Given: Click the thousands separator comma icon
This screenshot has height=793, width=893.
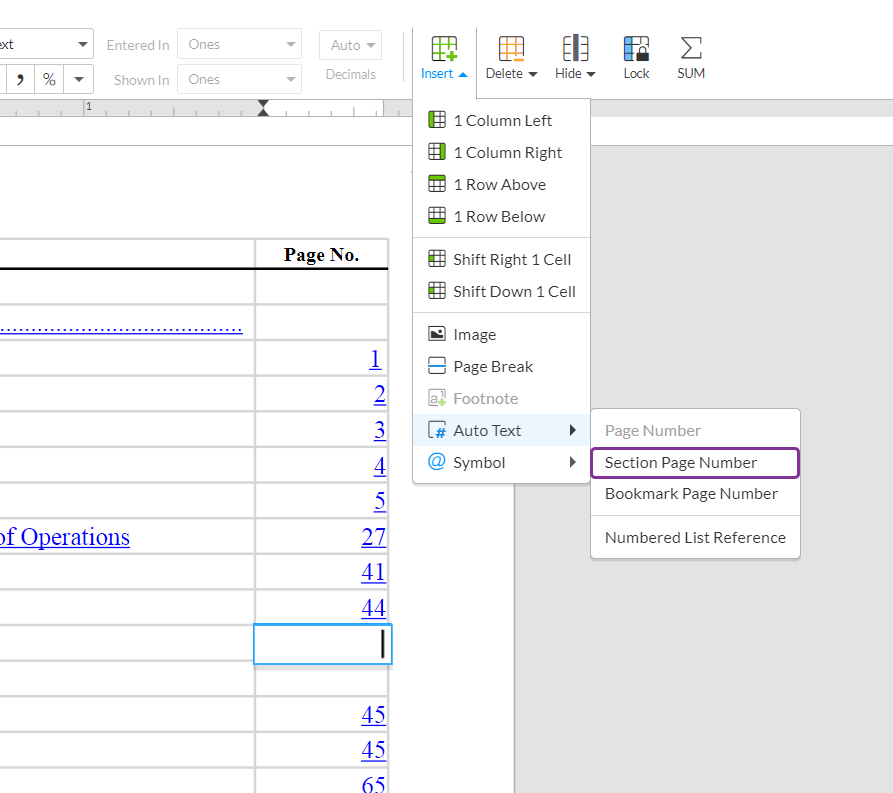Looking at the screenshot, I should (19, 79).
